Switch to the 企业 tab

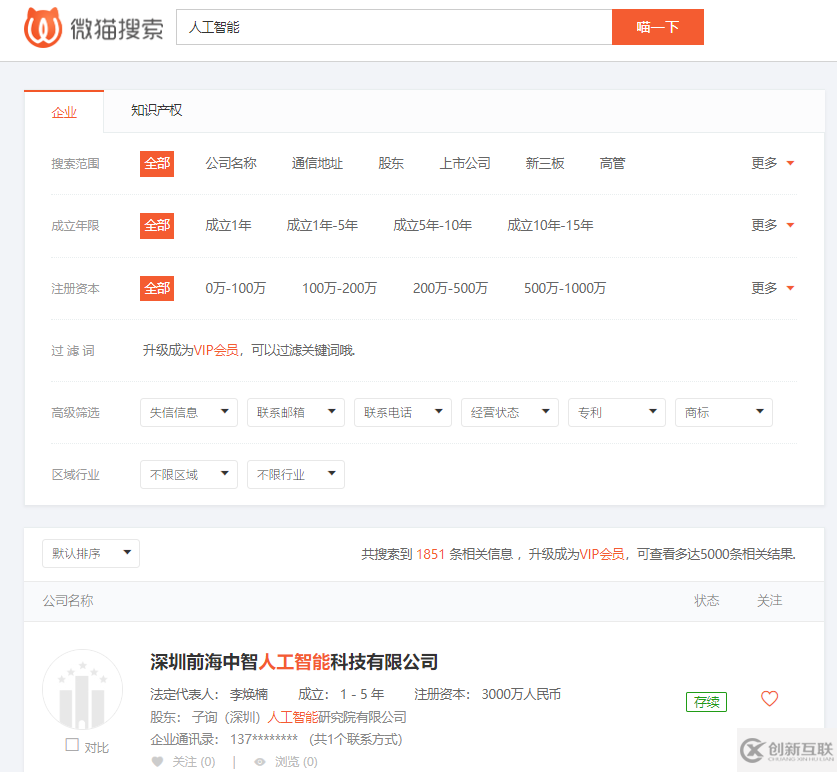pos(64,112)
